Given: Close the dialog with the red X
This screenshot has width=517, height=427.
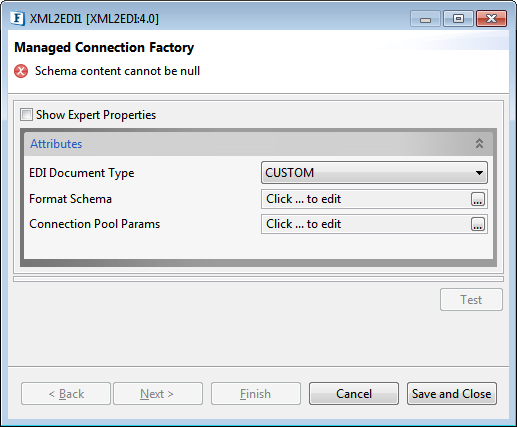Looking at the screenshot, I should coord(491,19).
